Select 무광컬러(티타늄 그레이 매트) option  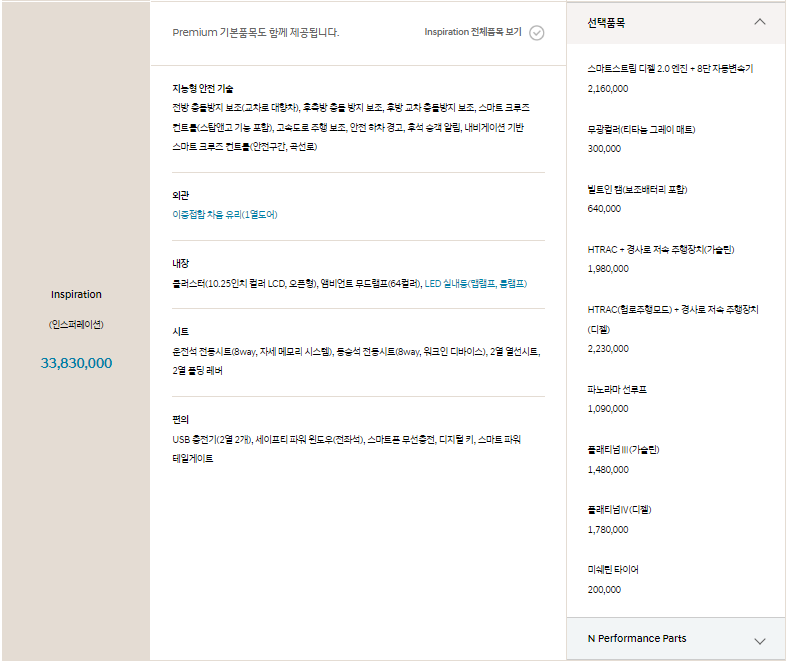pyautogui.click(x=641, y=130)
